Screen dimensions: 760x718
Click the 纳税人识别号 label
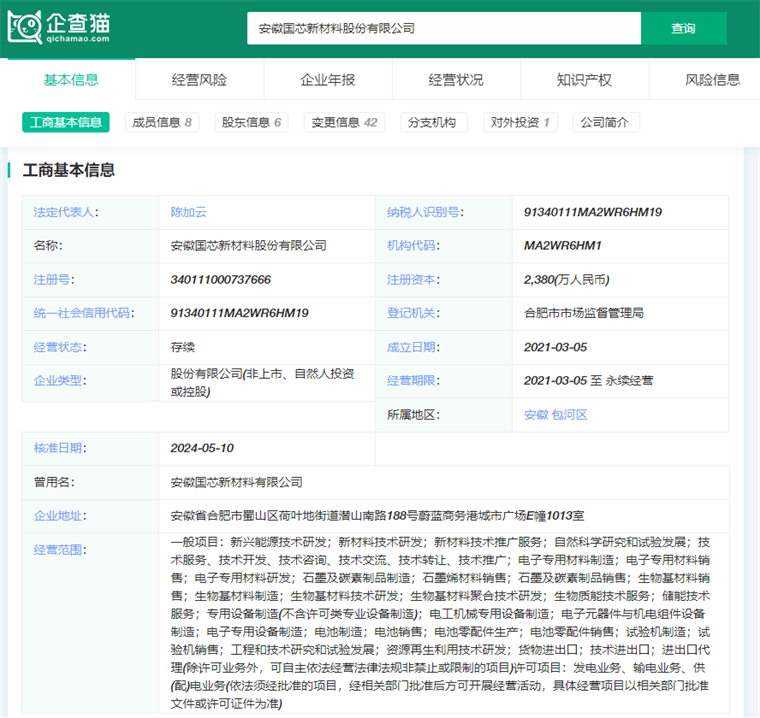pos(425,212)
